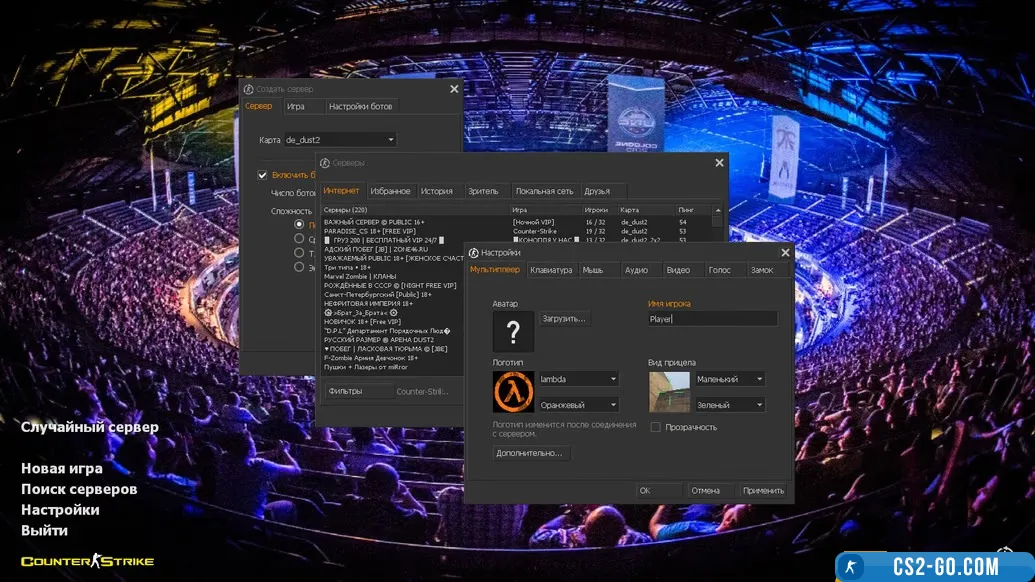Image resolution: width=1035 pixels, height=582 pixels.
Task: Enable the Прозрачность checkbox
Action: (655, 427)
